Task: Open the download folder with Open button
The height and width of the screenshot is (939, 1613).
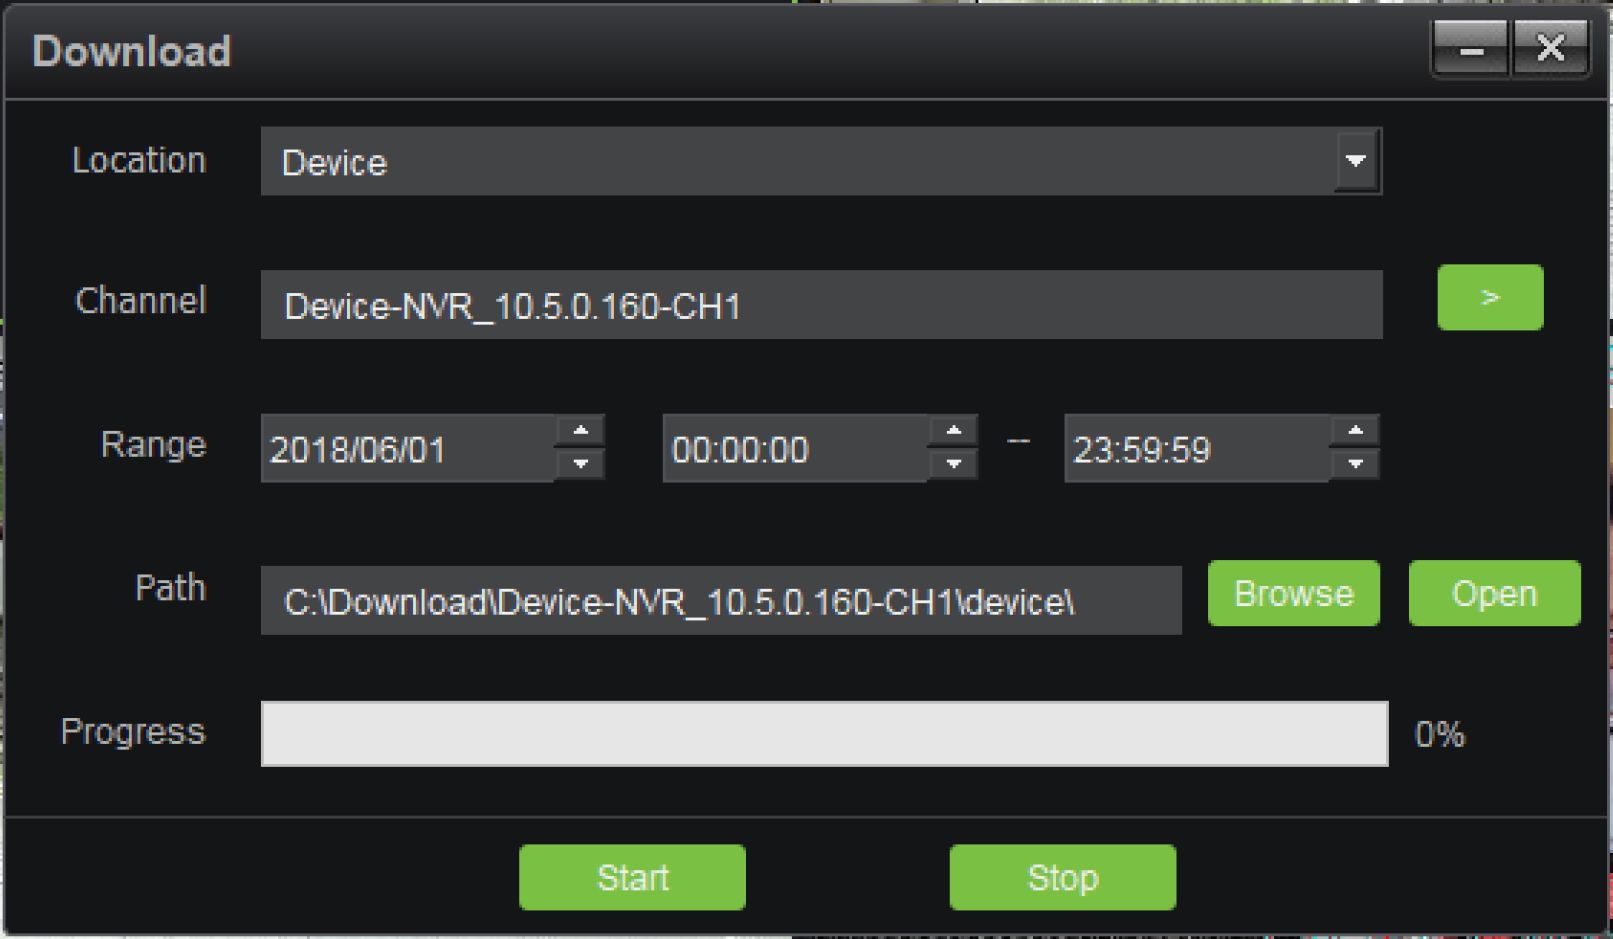Action: [x=1494, y=594]
